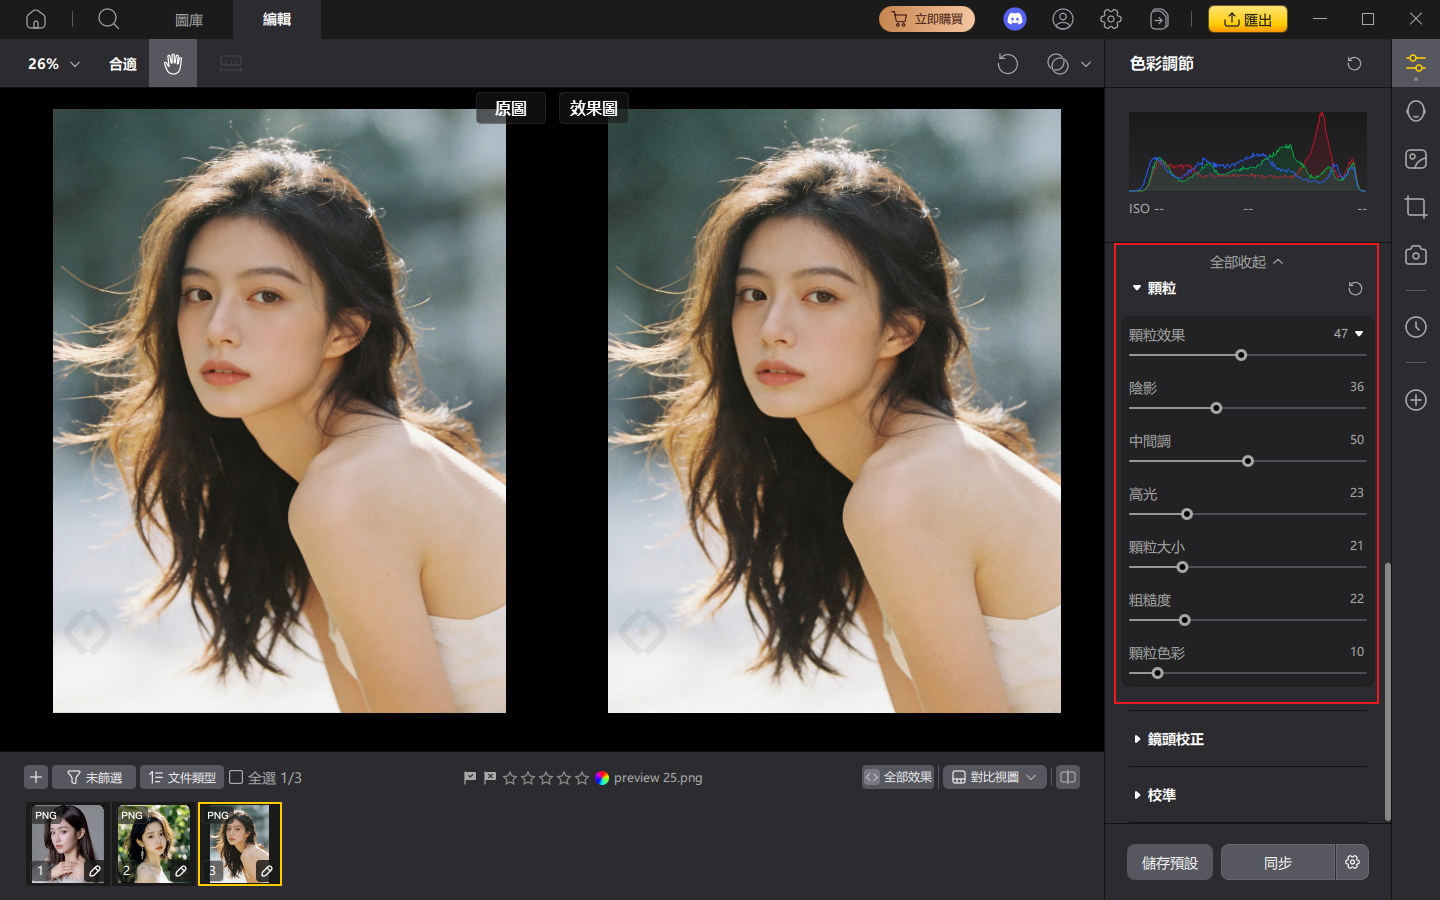Switch to the 圖庫 library tab
Image resolution: width=1440 pixels, height=900 pixels.
(188, 19)
